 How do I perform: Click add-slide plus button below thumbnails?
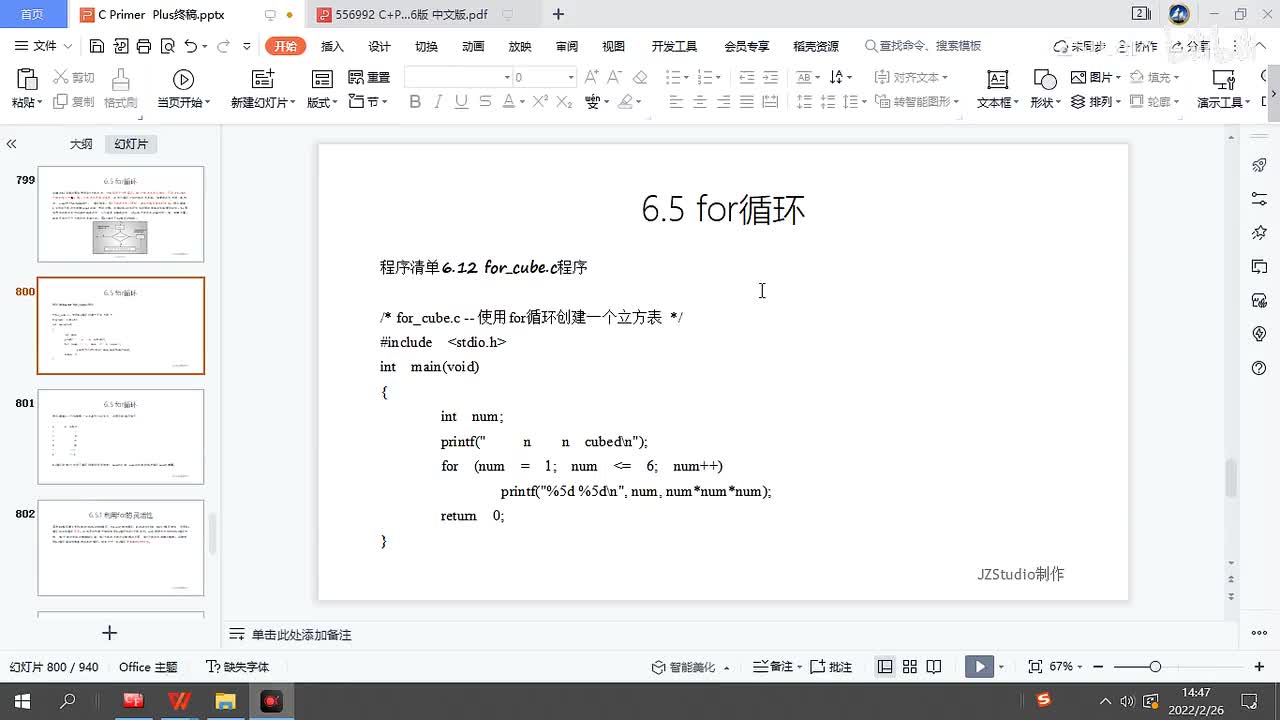110,633
